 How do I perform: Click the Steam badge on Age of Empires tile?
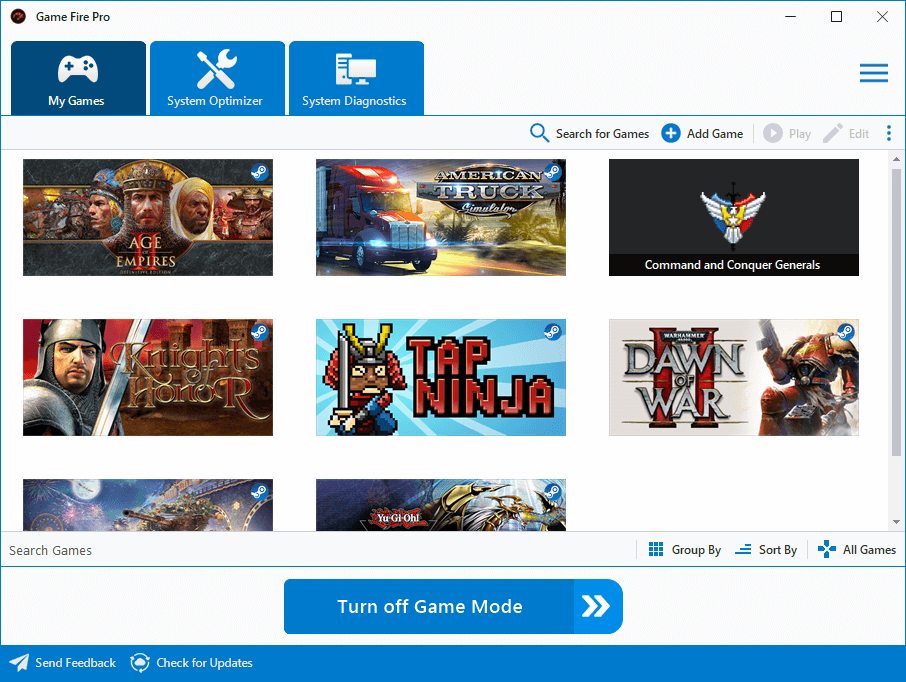(260, 172)
